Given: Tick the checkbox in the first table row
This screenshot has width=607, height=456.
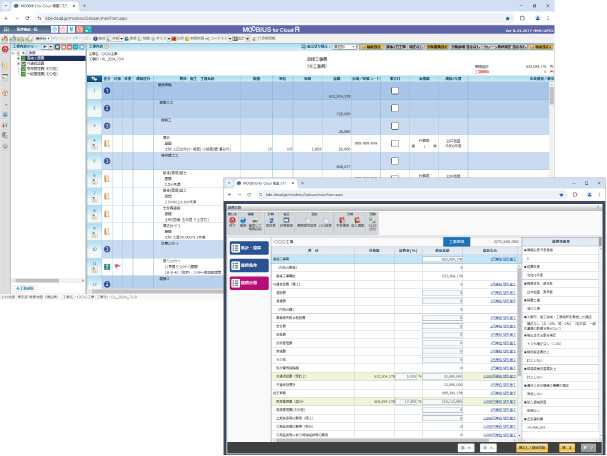Looking at the screenshot, I should (395, 92).
